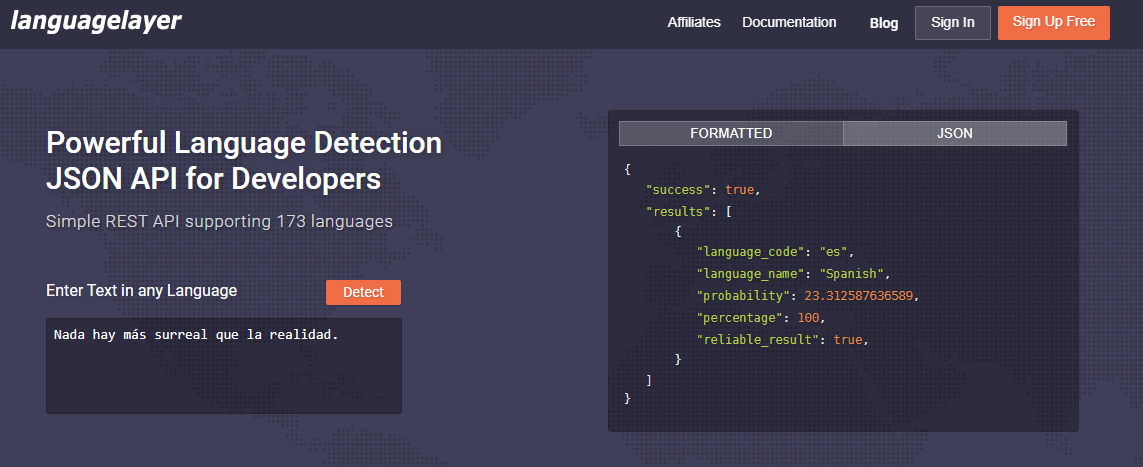Select the "results" line in JSON
Viewport: 1143px width, 467px height.
coord(690,211)
